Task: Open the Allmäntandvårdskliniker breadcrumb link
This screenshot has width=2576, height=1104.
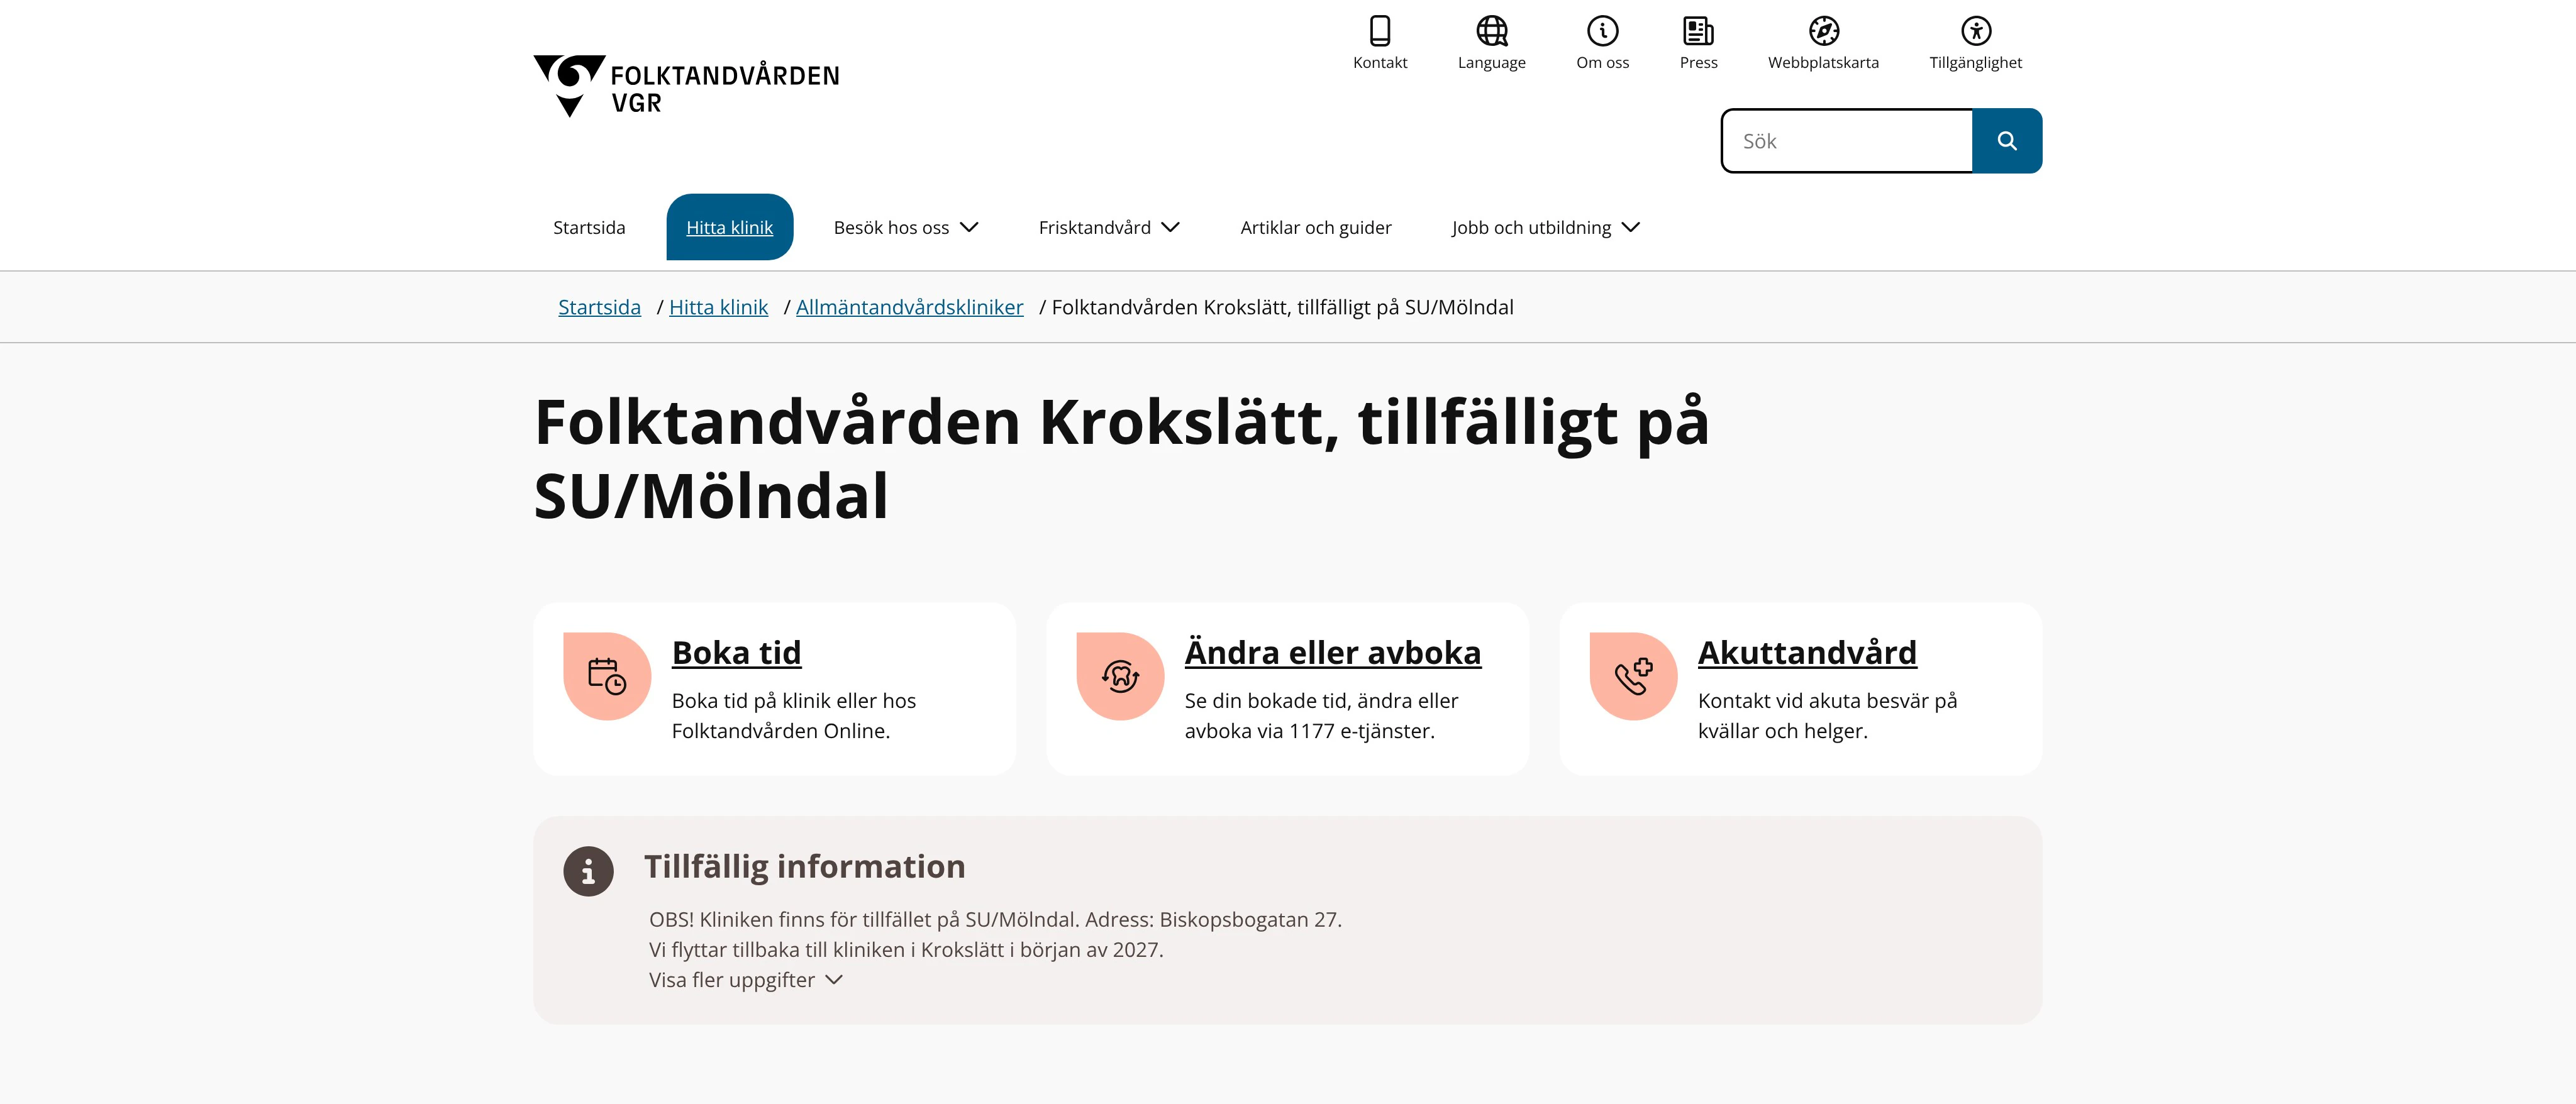Action: point(909,307)
